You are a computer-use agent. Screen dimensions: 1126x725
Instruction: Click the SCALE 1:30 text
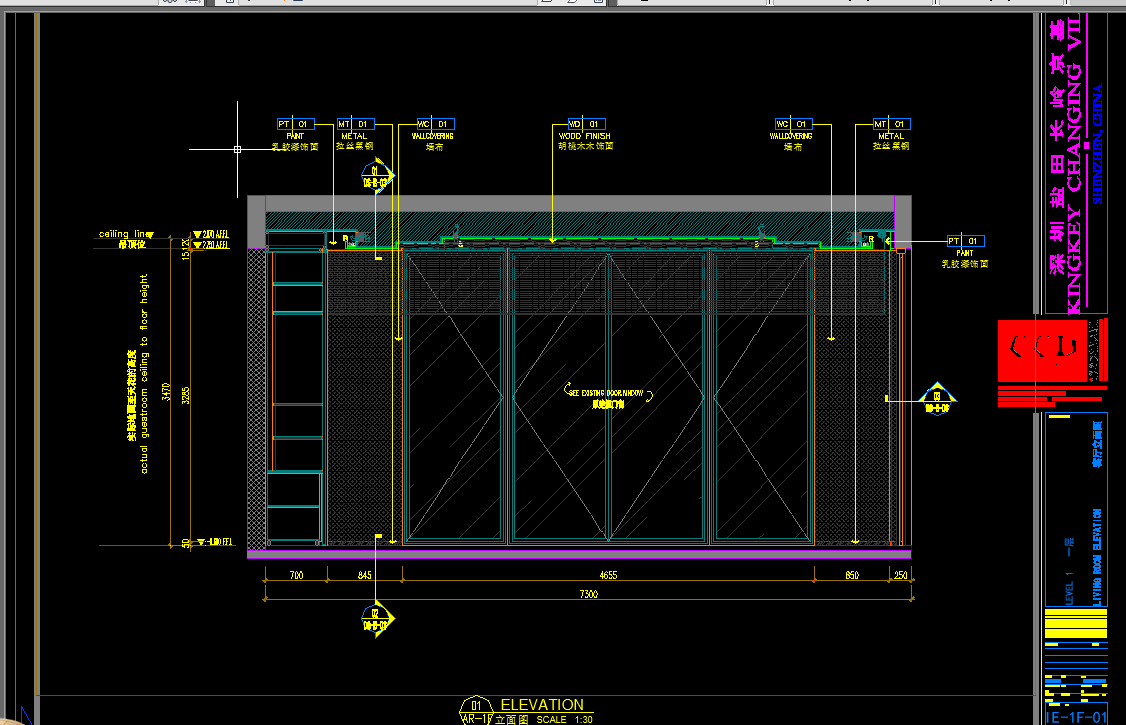click(564, 719)
